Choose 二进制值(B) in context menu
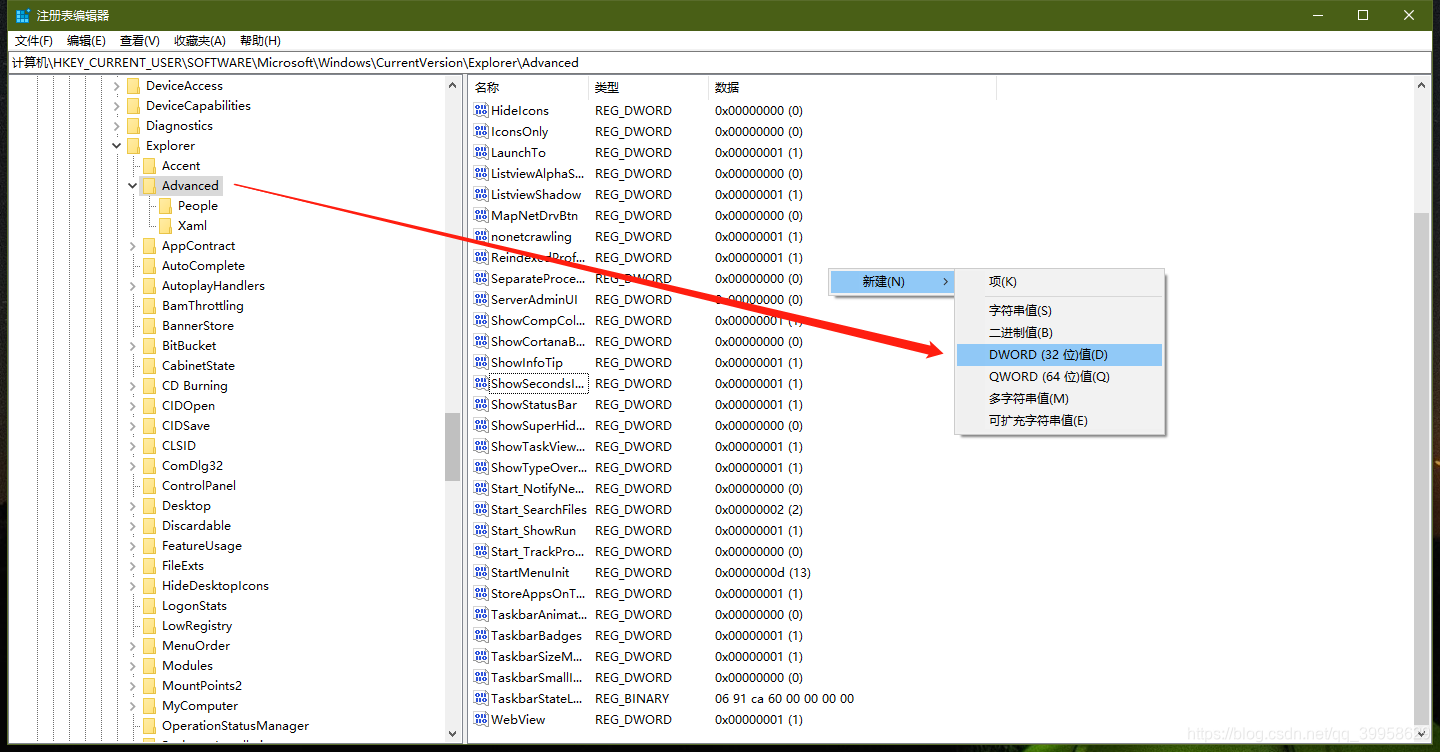 [x=1060, y=333]
